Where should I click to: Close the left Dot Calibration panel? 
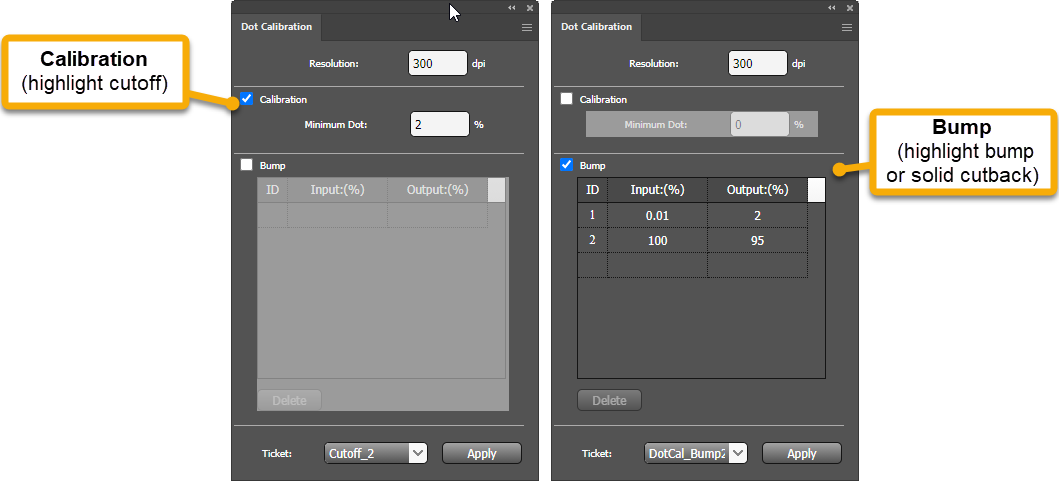click(x=529, y=7)
